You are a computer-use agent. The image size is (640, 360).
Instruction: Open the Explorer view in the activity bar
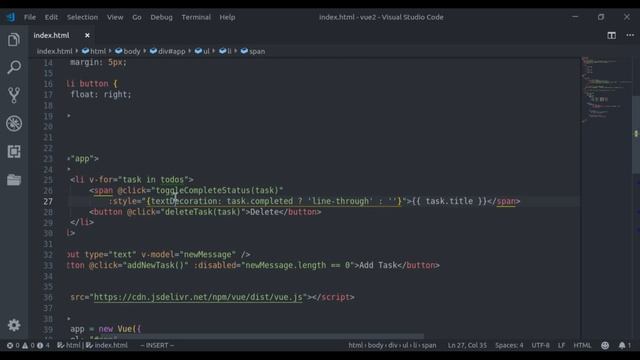tap(14, 40)
